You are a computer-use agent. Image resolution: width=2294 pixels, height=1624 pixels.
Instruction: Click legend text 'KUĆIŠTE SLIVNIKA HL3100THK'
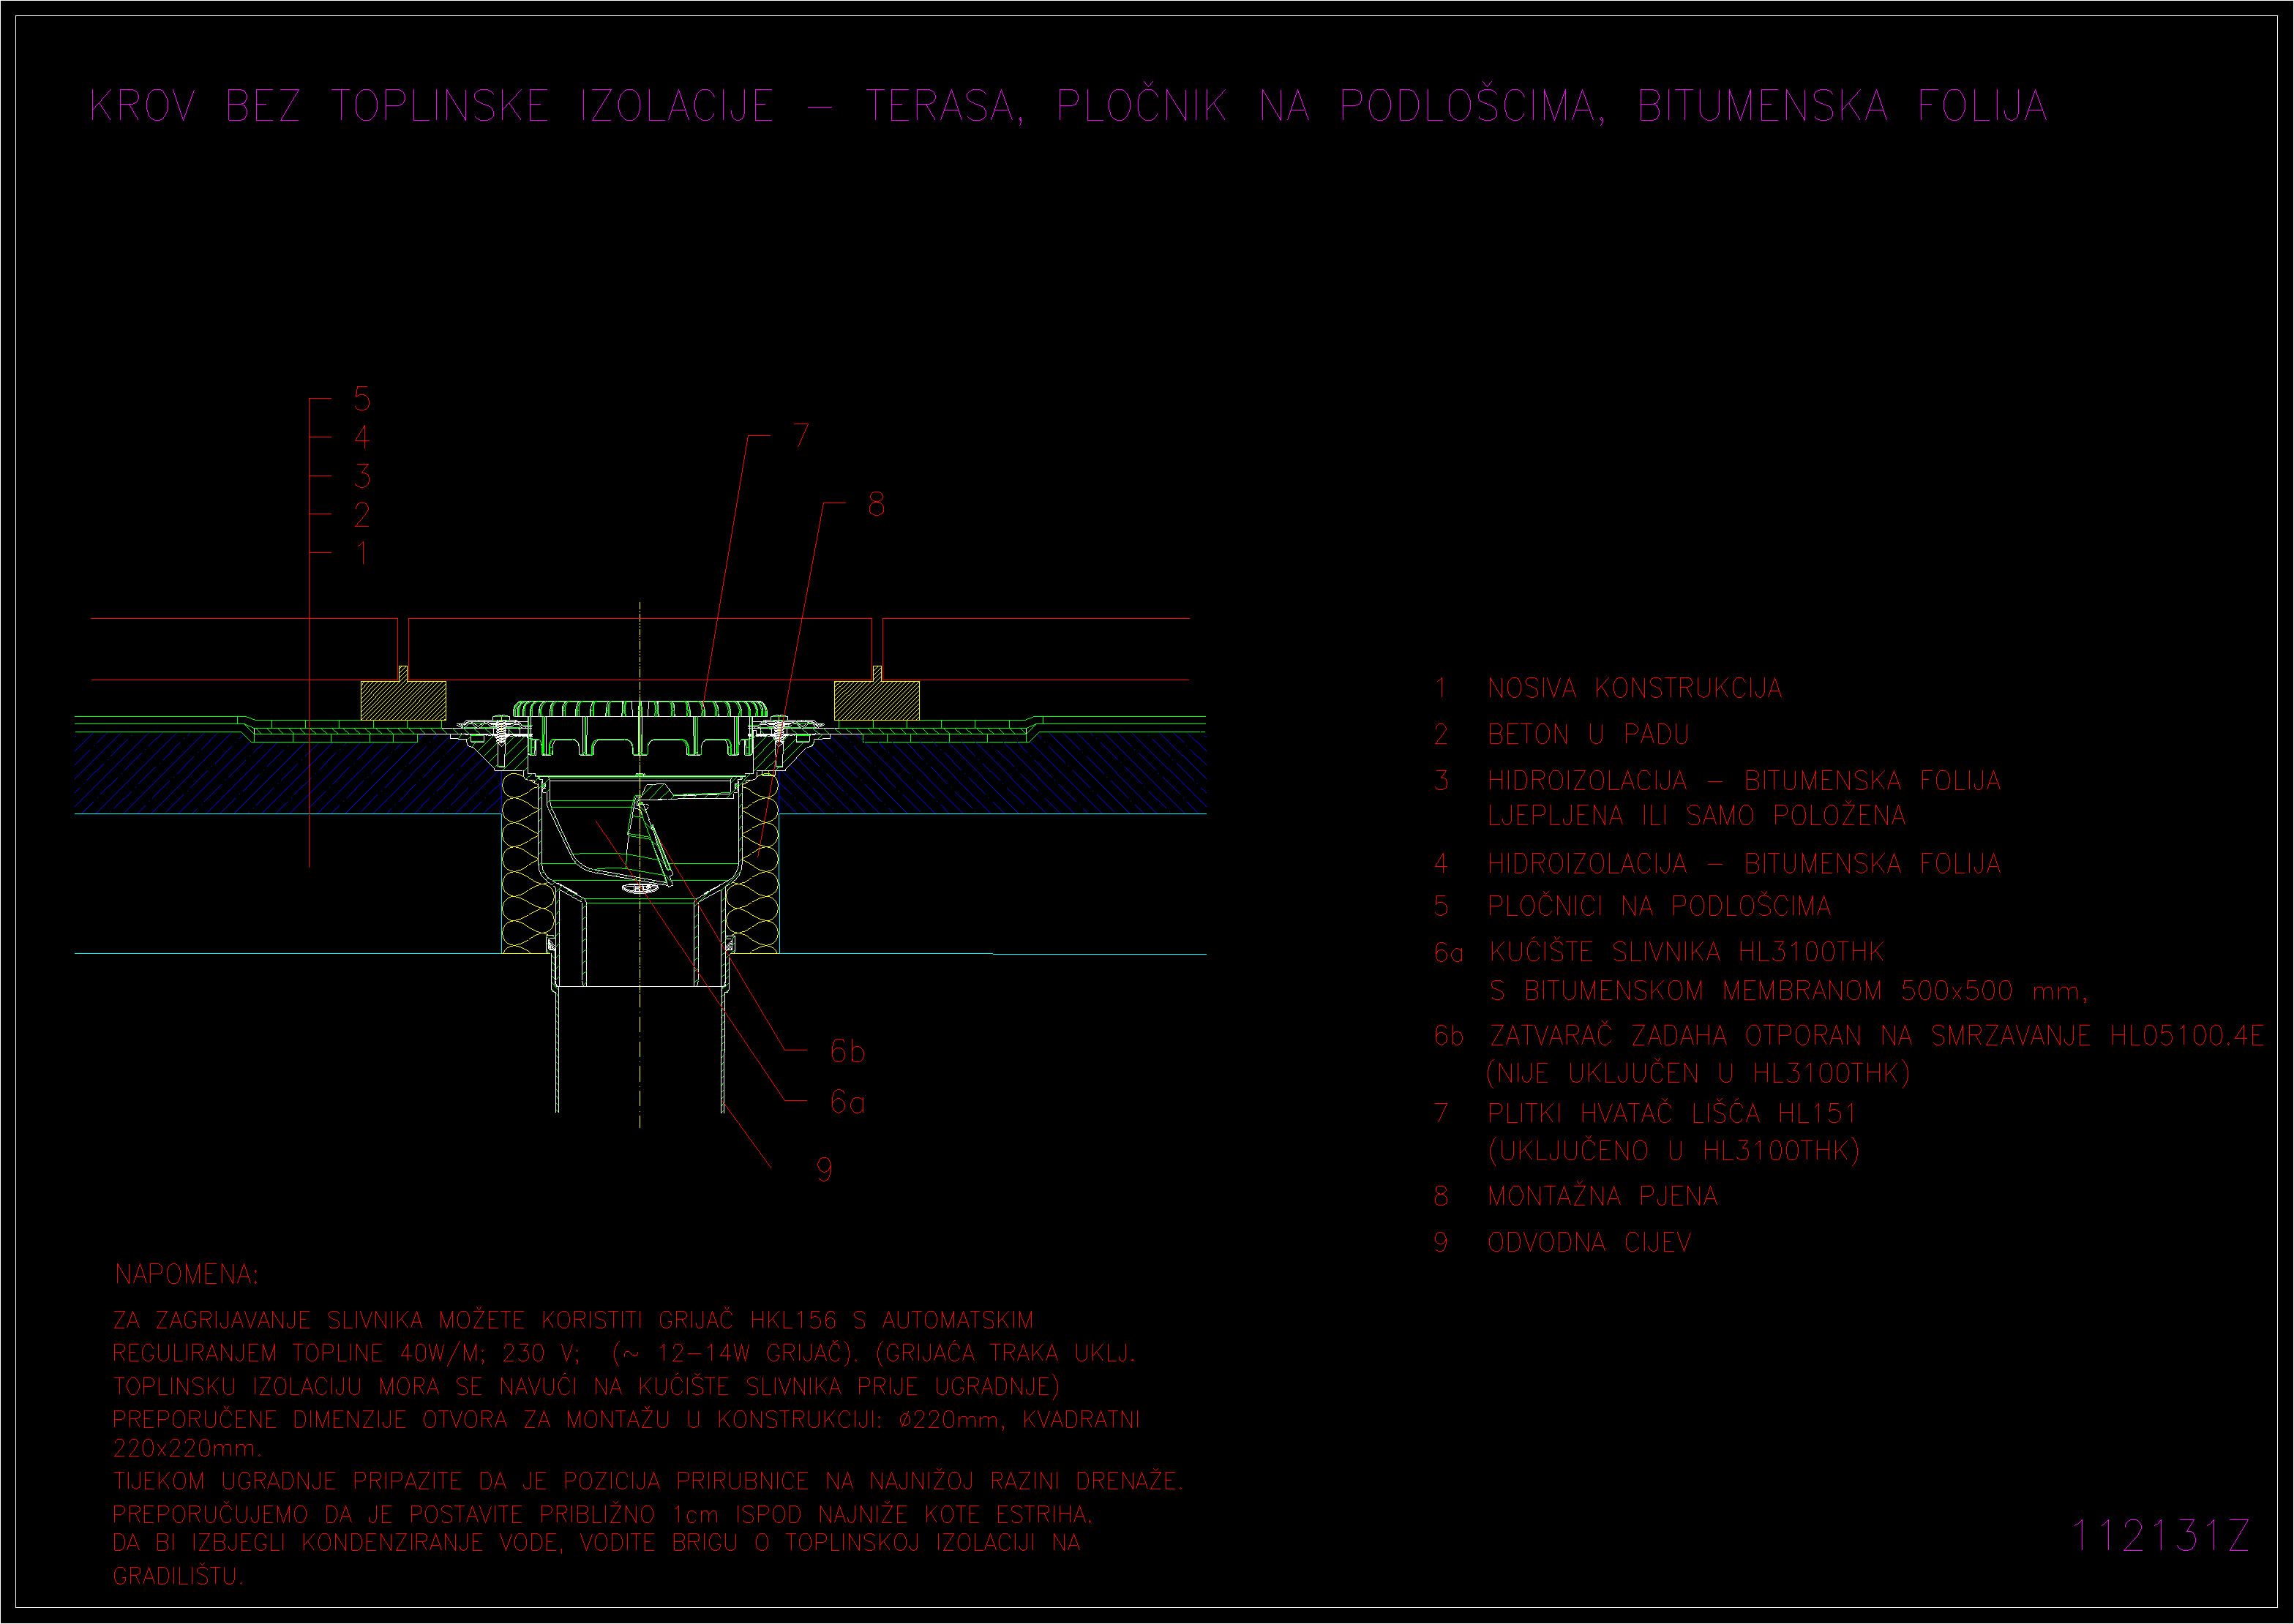pyautogui.click(x=1687, y=951)
